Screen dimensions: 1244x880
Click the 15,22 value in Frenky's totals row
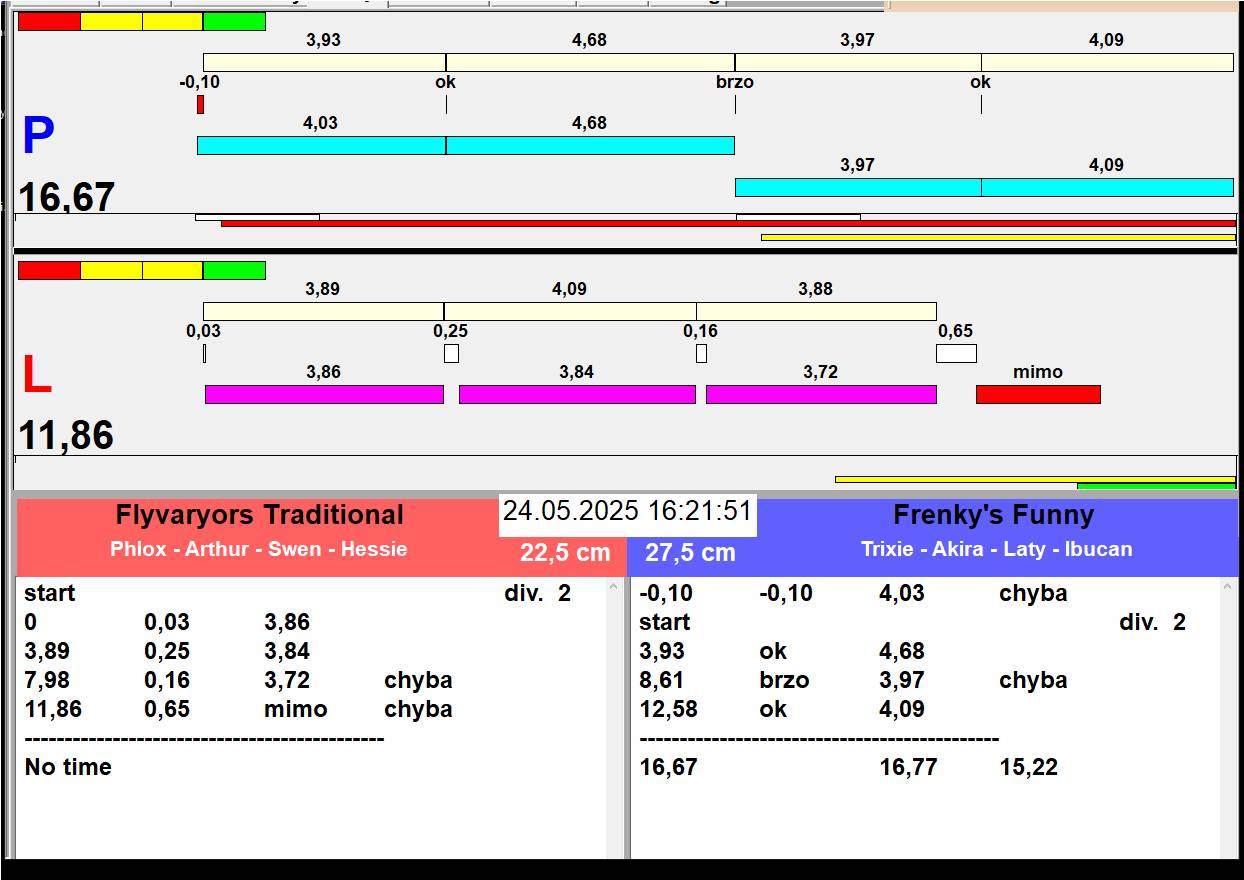click(1028, 767)
